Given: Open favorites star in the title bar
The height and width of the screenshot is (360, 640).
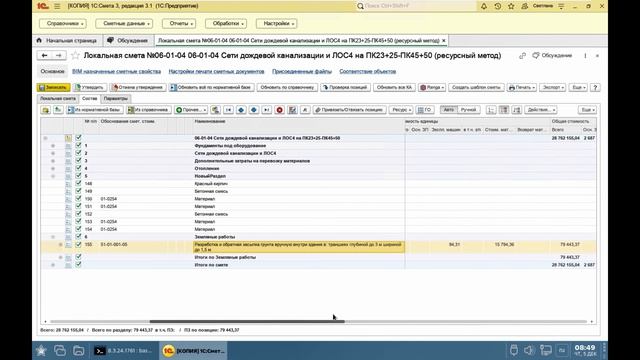Looking at the screenshot, I should 511,6.
